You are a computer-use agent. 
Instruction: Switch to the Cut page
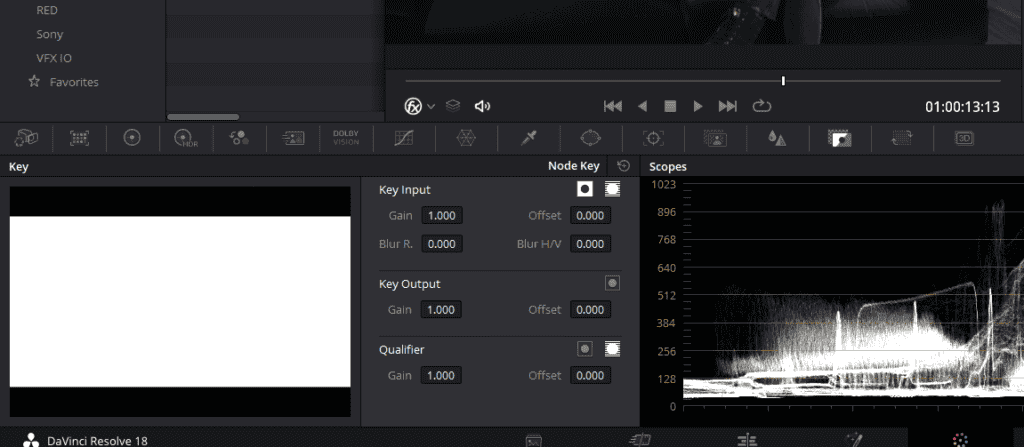pyautogui.click(x=639, y=440)
